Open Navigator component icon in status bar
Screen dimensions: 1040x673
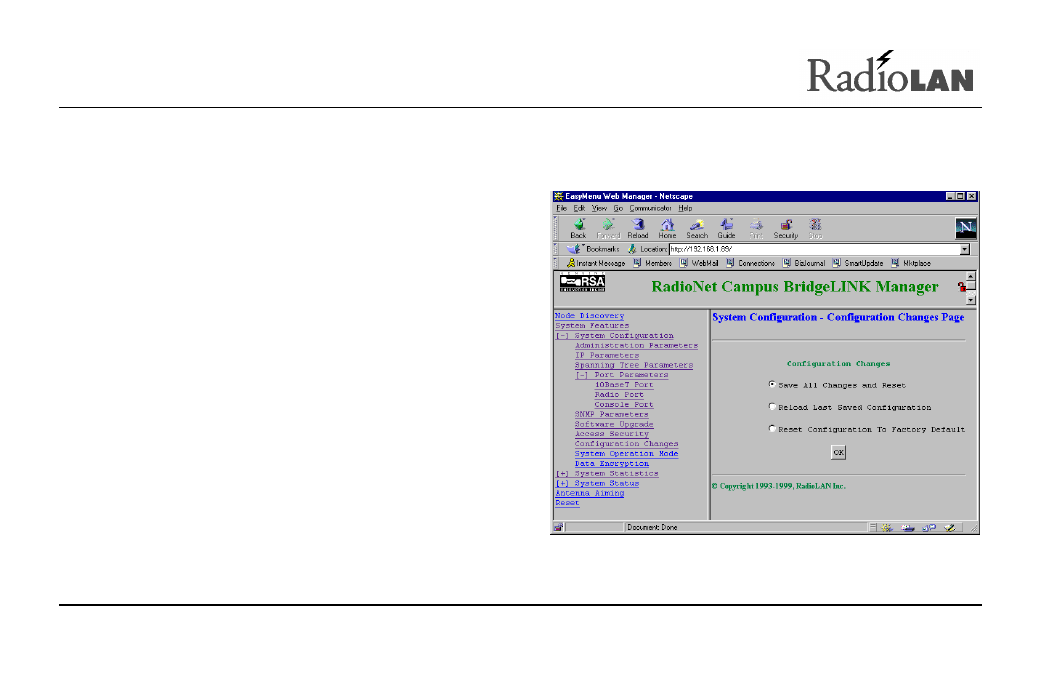tap(887, 528)
